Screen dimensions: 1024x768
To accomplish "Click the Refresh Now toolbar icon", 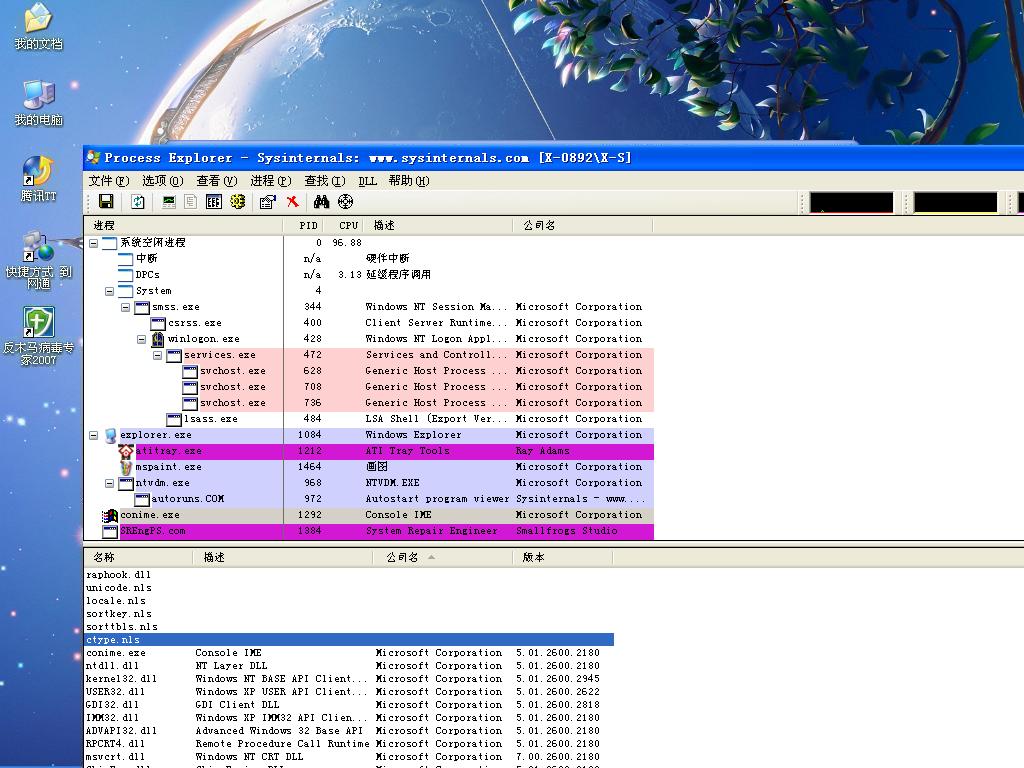I will (138, 202).
